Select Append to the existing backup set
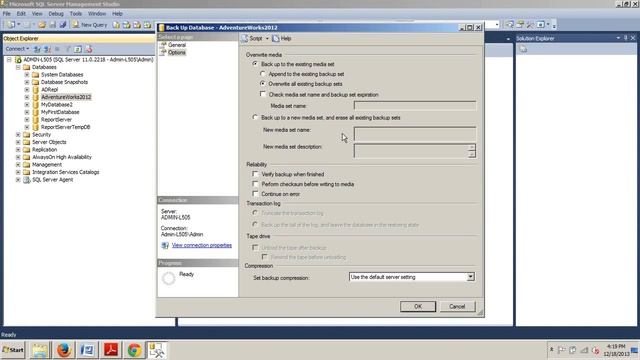The image size is (640, 360). [263, 74]
